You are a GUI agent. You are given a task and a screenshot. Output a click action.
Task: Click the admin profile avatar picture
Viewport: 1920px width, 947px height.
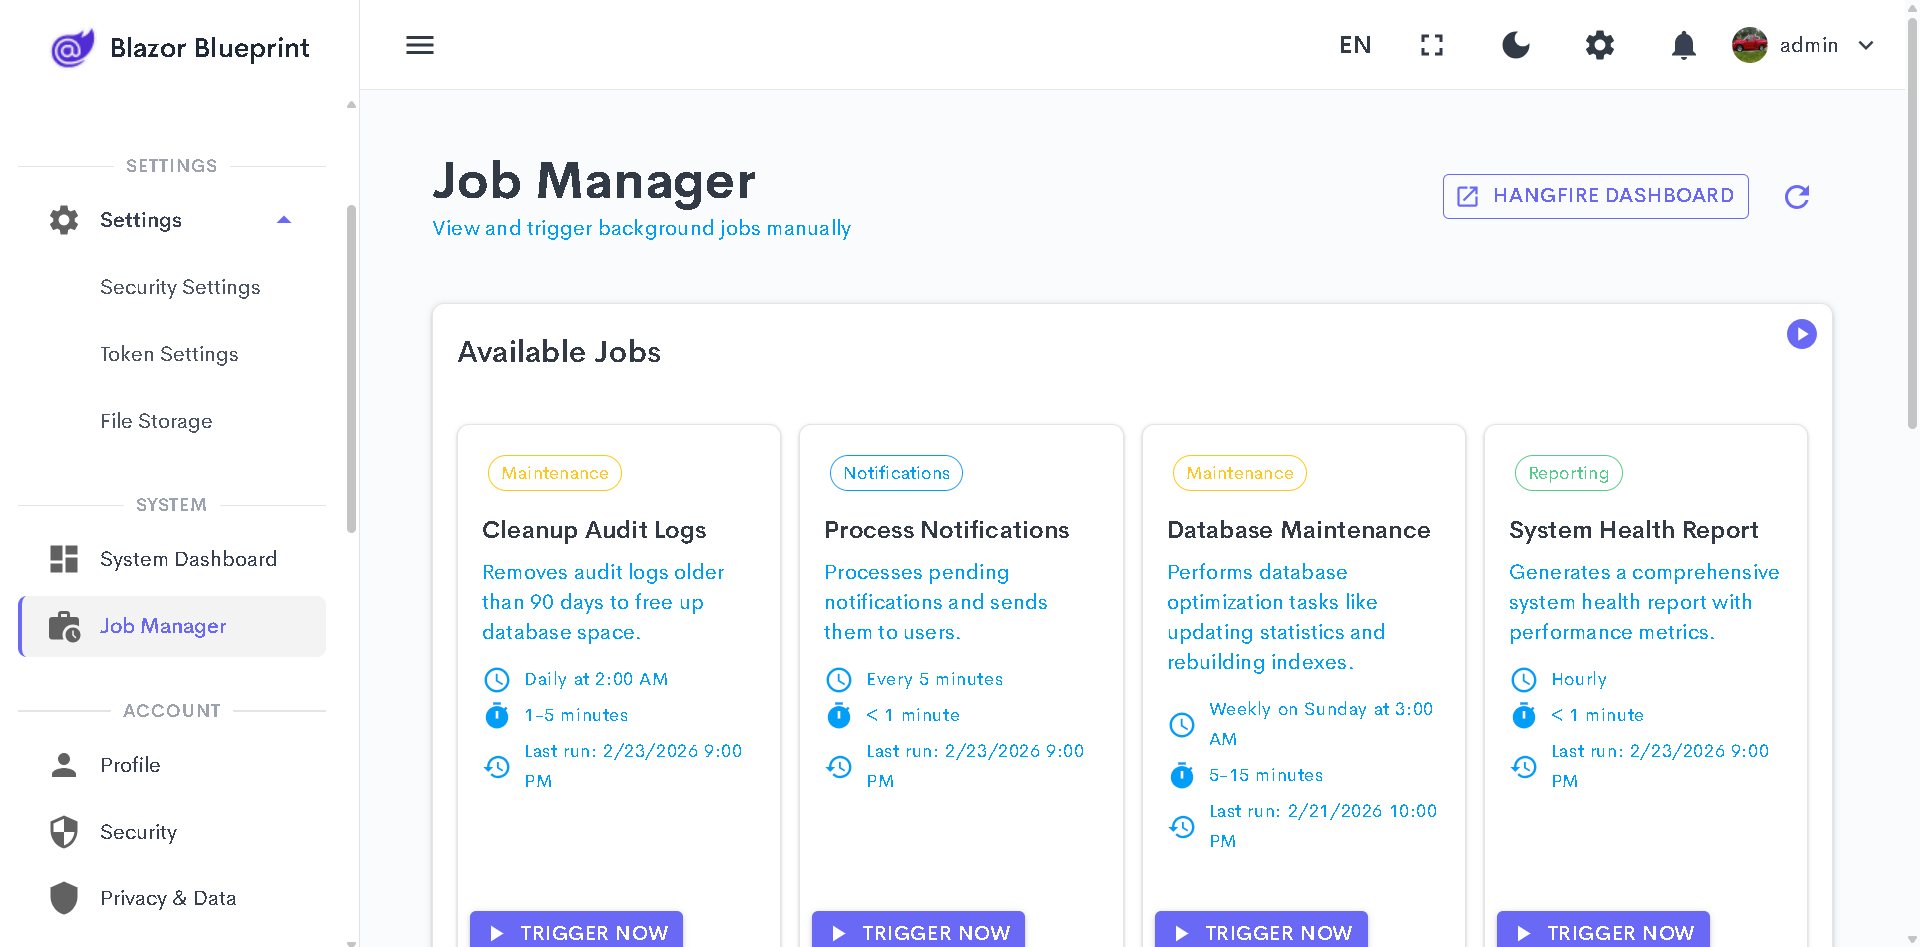pyautogui.click(x=1749, y=45)
